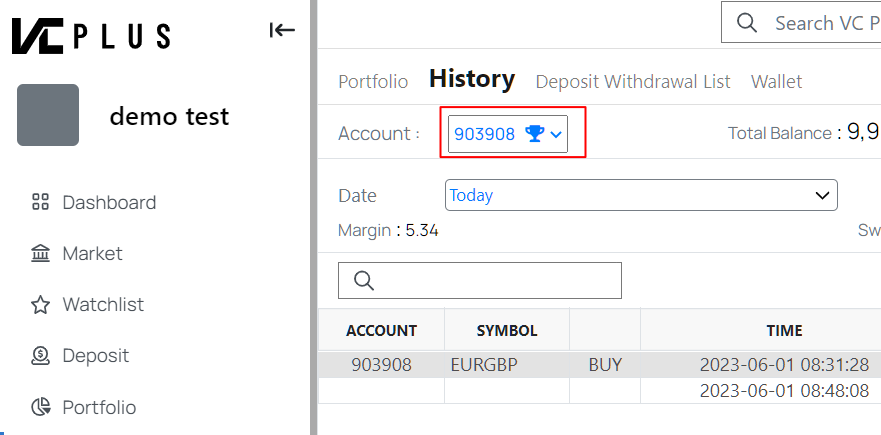This screenshot has width=881, height=435.
Task: Open the account 903908 dropdown
Action: (508, 133)
